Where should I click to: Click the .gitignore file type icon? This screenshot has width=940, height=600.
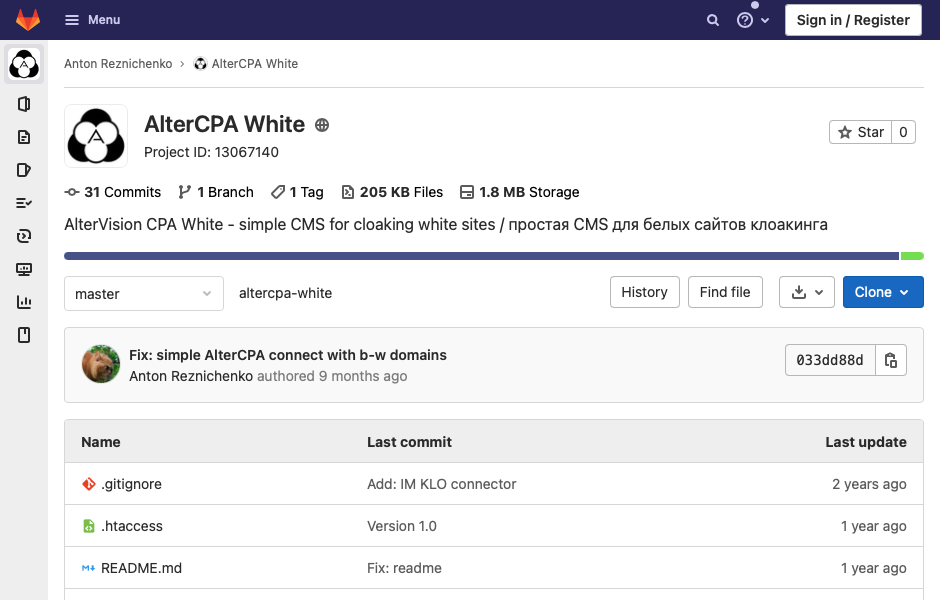tap(89, 484)
